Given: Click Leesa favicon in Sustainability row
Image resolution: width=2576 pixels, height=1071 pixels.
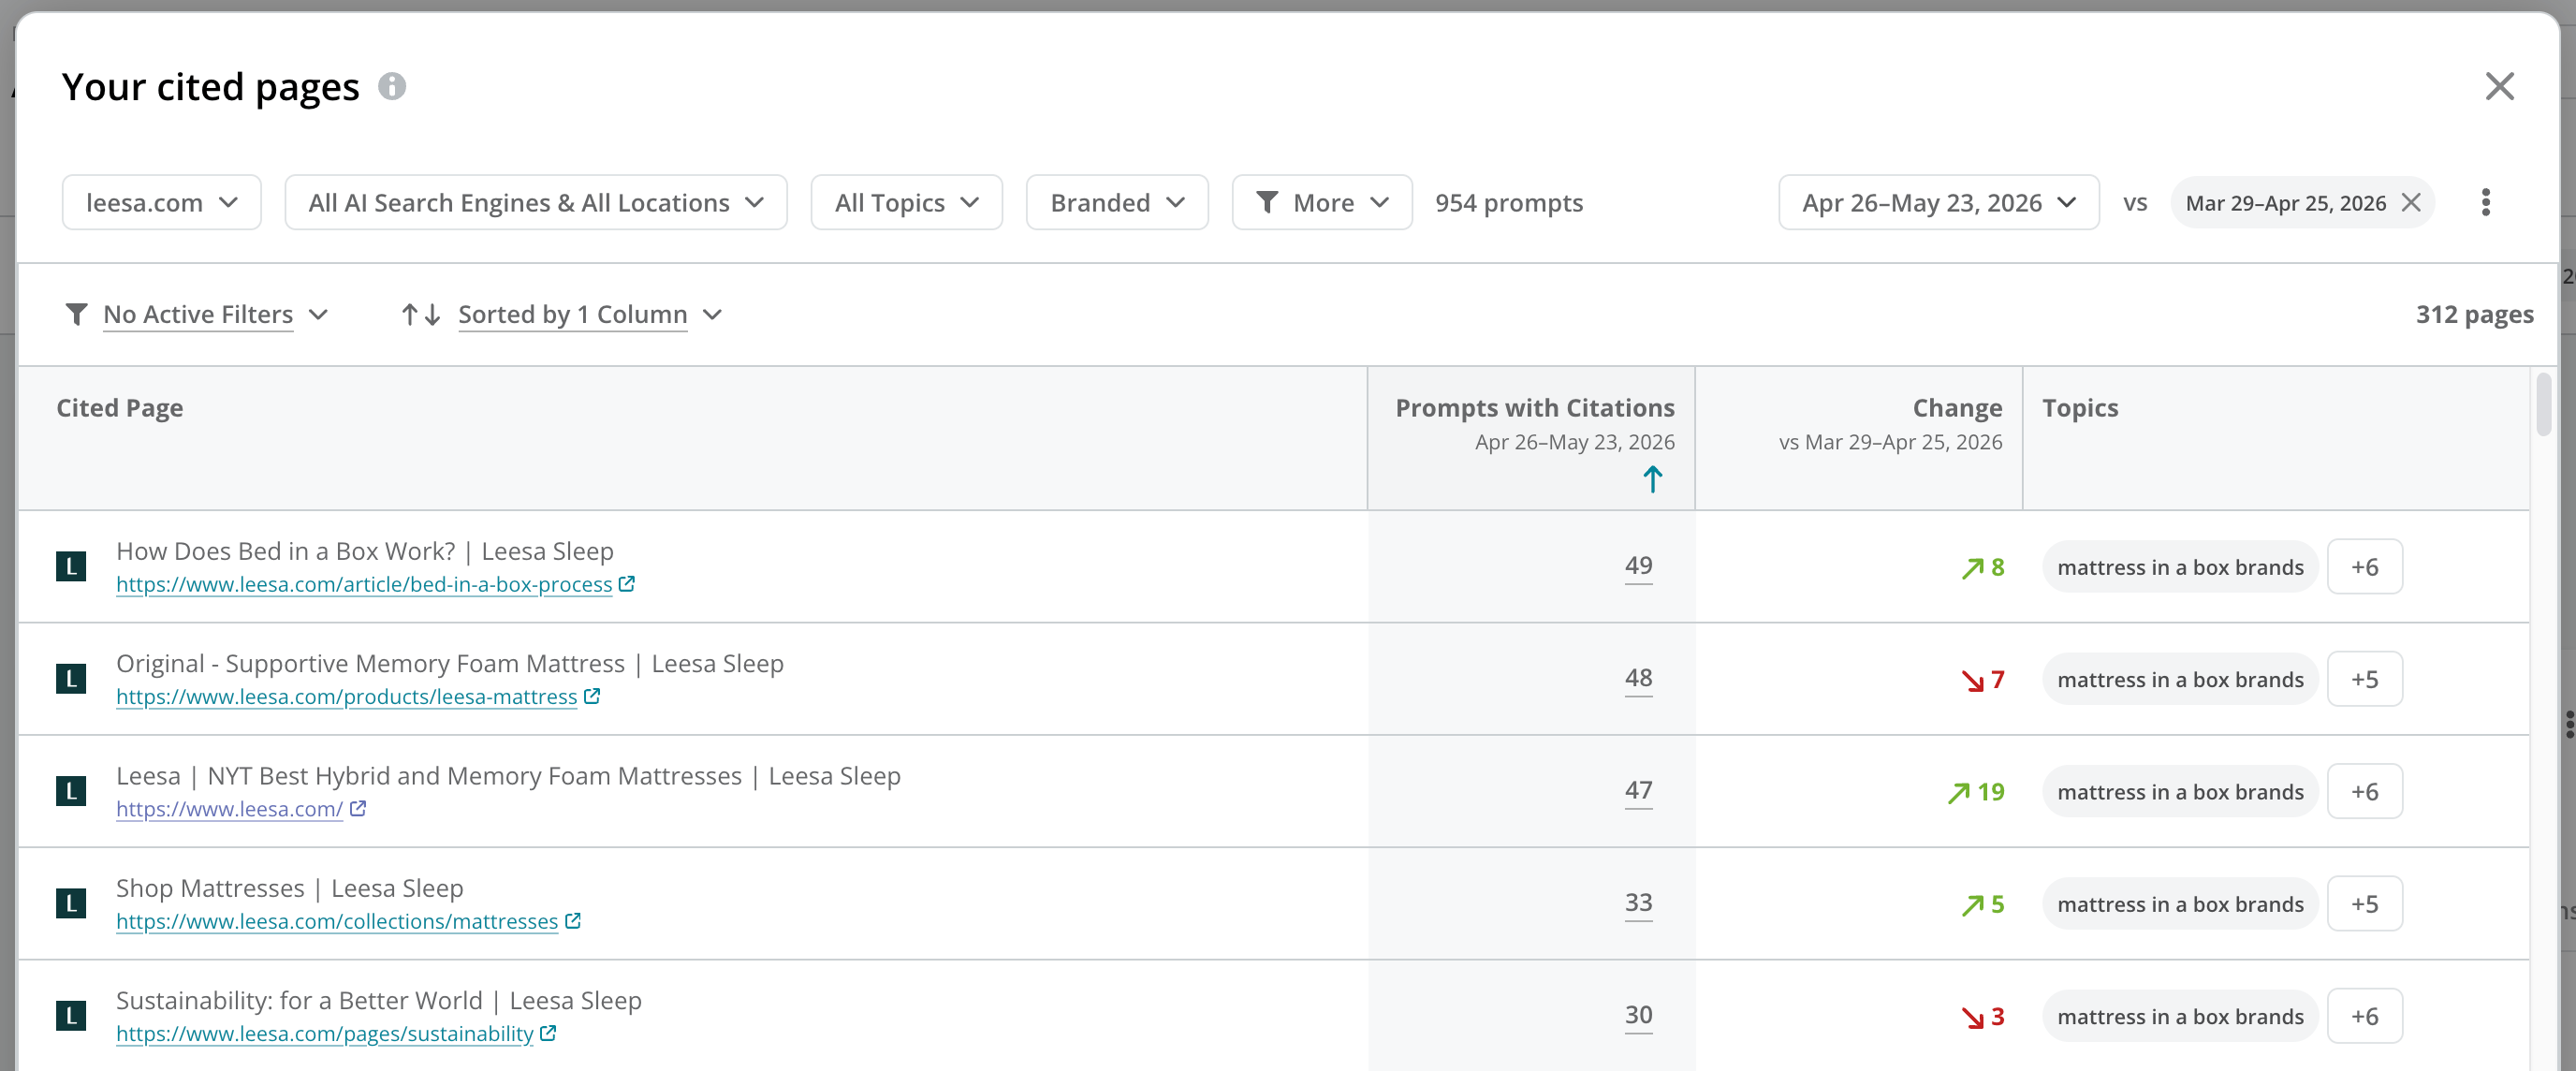Looking at the screenshot, I should point(71,1016).
